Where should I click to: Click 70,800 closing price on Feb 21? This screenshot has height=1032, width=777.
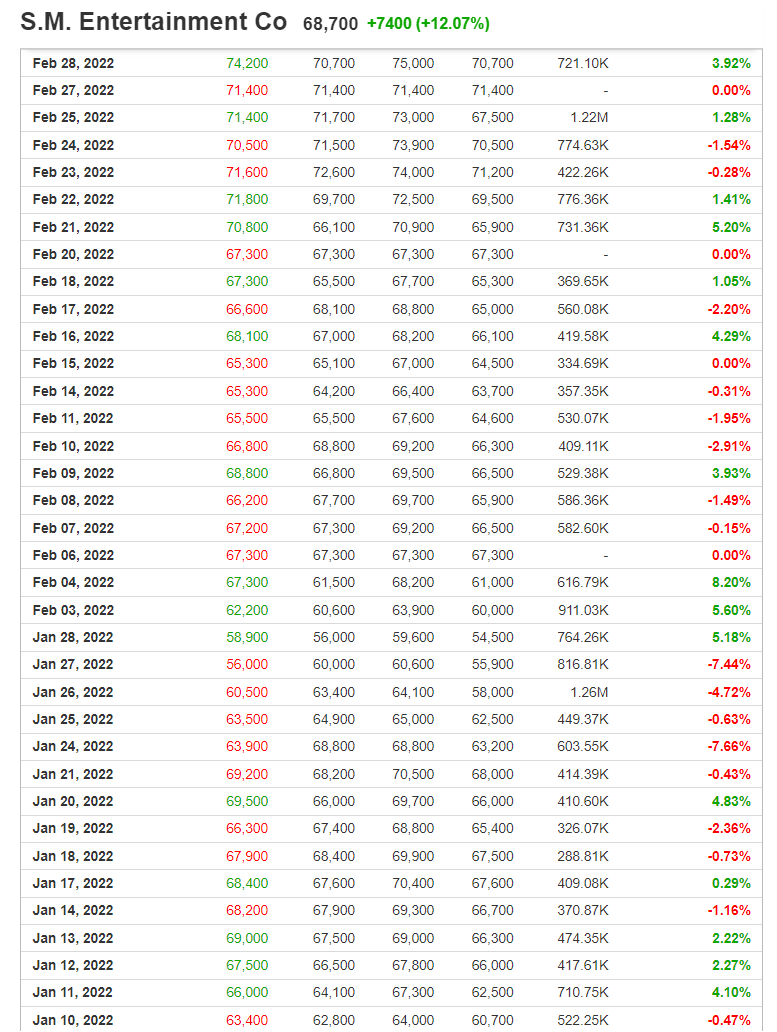pyautogui.click(x=247, y=227)
